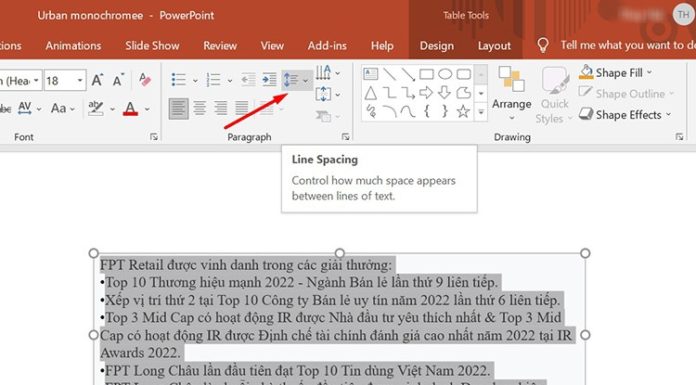Viewport: 696px width, 385px height.
Task: Switch to the Animations tab
Action: coord(73,46)
